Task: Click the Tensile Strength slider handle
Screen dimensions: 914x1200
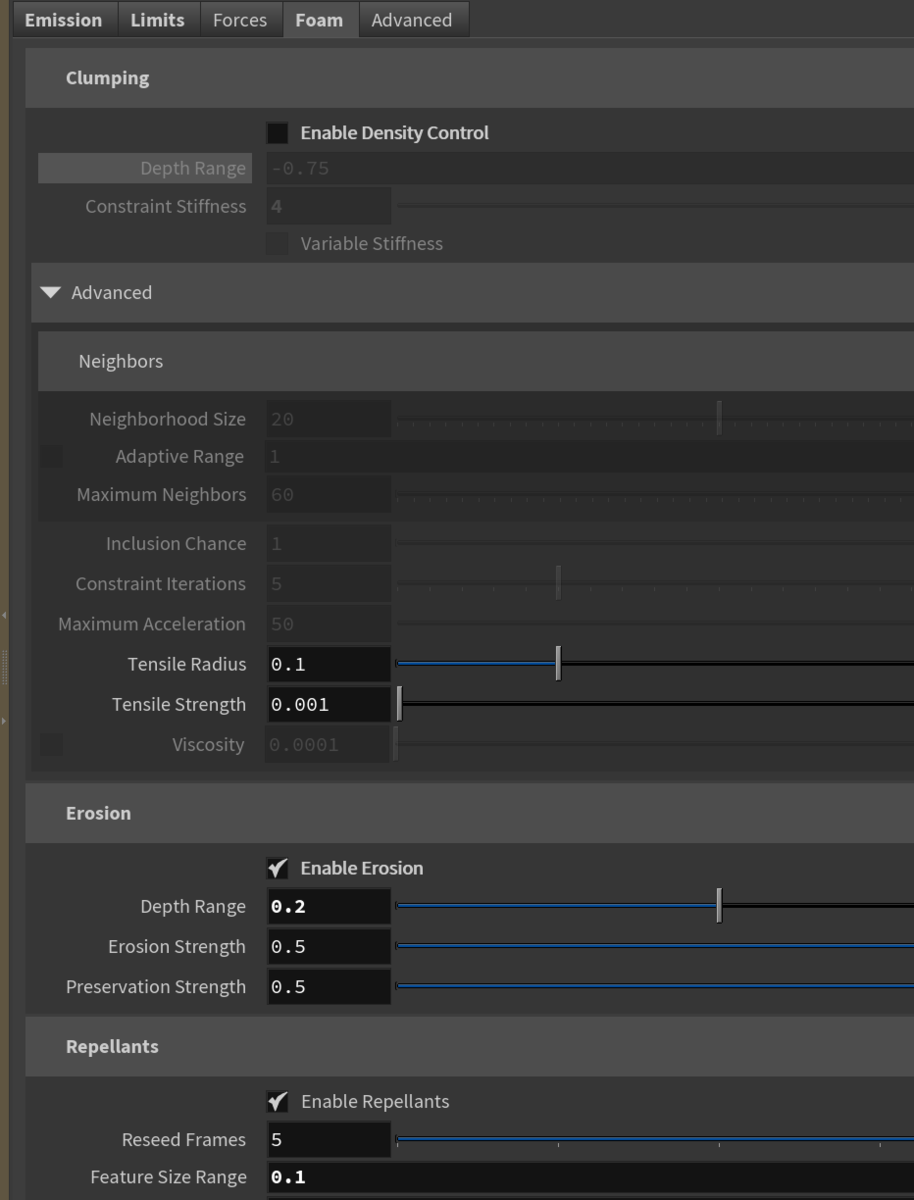Action: pos(399,704)
